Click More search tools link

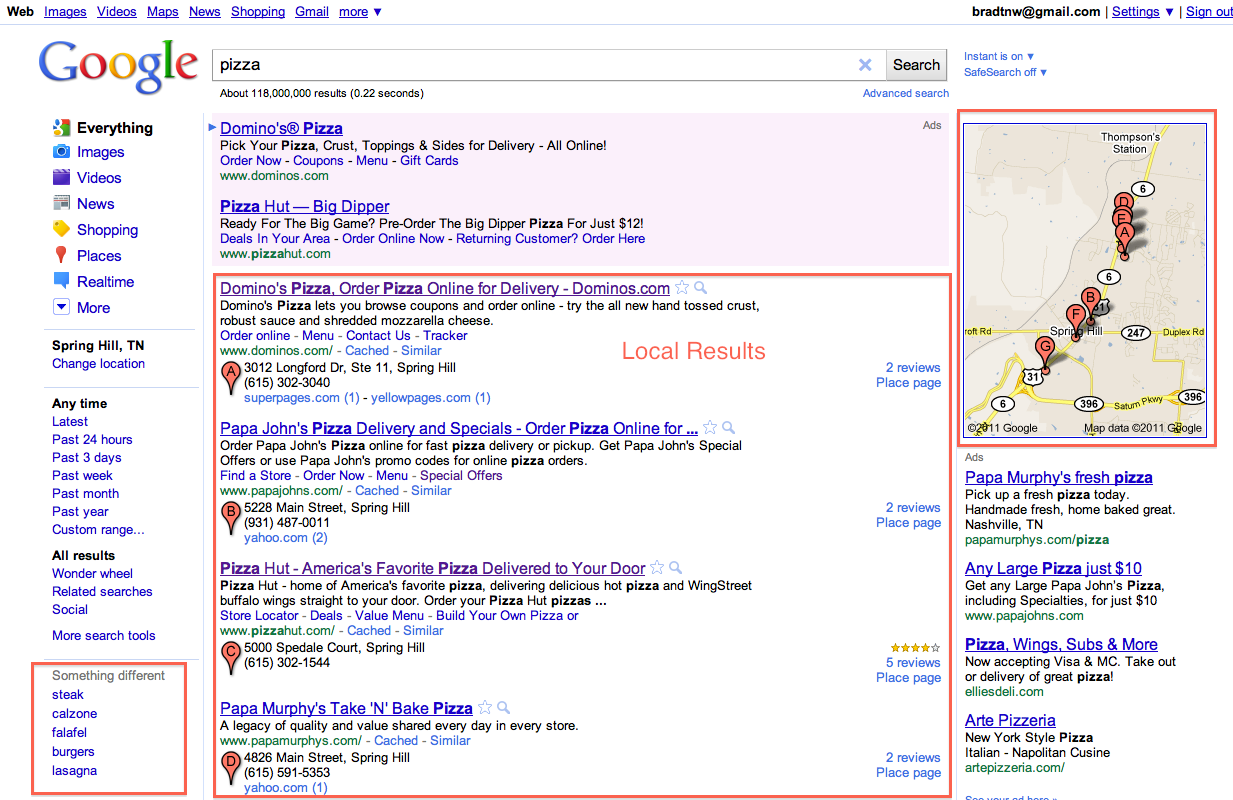point(104,636)
